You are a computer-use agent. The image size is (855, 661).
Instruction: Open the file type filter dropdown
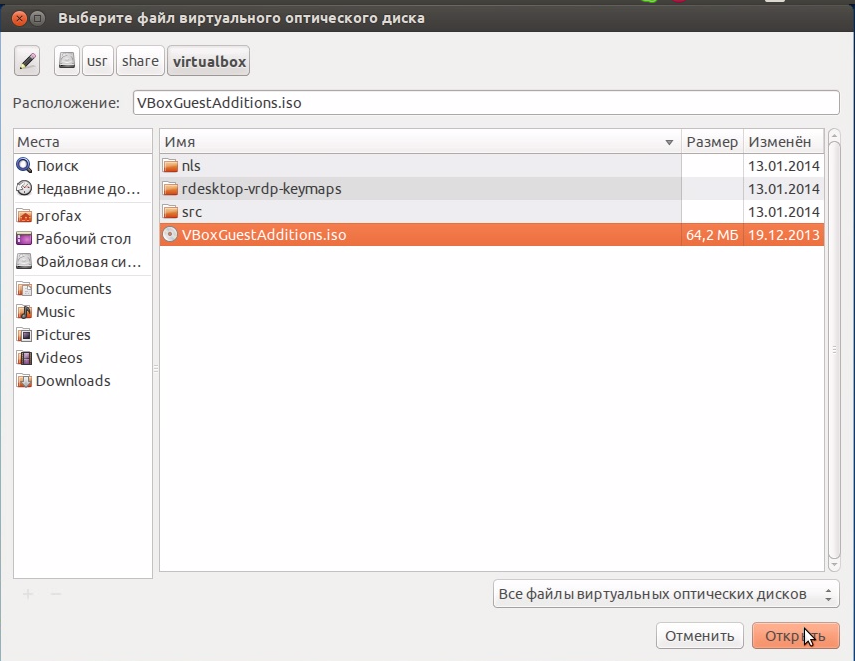pos(666,594)
